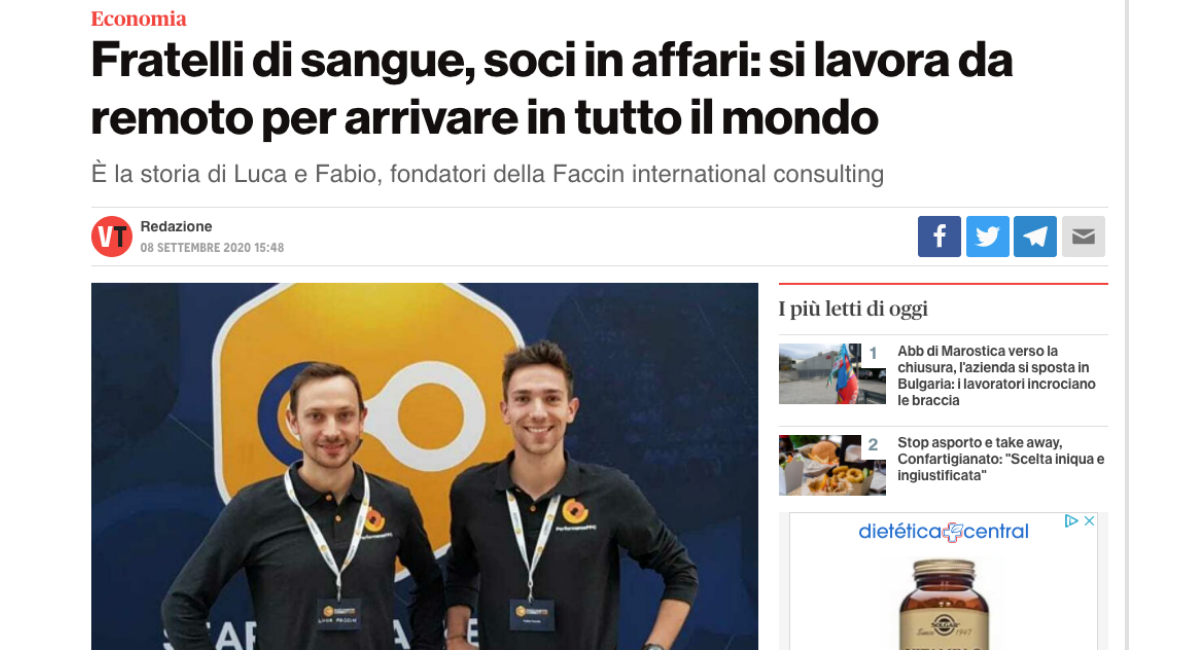Close the dietética central ad with X
Screen dimensions: 1200x650
click(1089, 521)
